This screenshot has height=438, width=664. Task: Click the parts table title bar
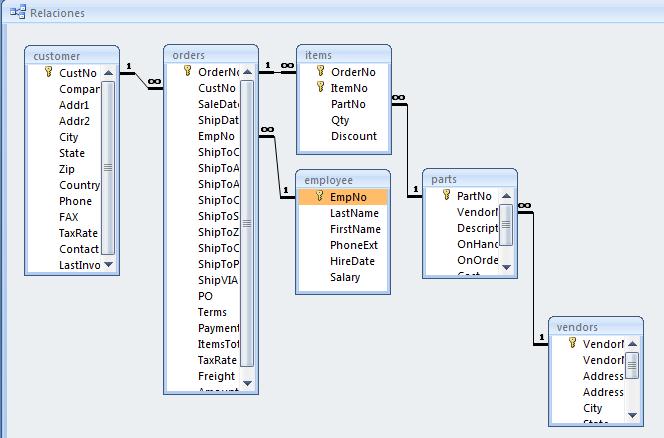470,179
